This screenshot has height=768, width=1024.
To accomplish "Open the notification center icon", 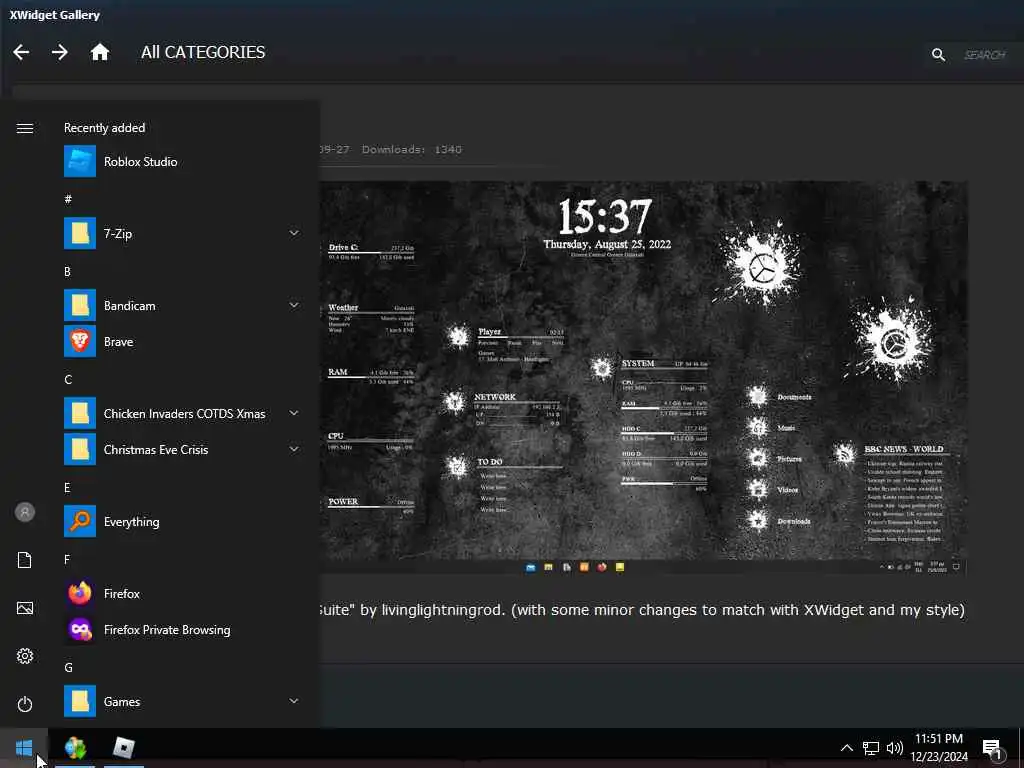I will point(993,749).
